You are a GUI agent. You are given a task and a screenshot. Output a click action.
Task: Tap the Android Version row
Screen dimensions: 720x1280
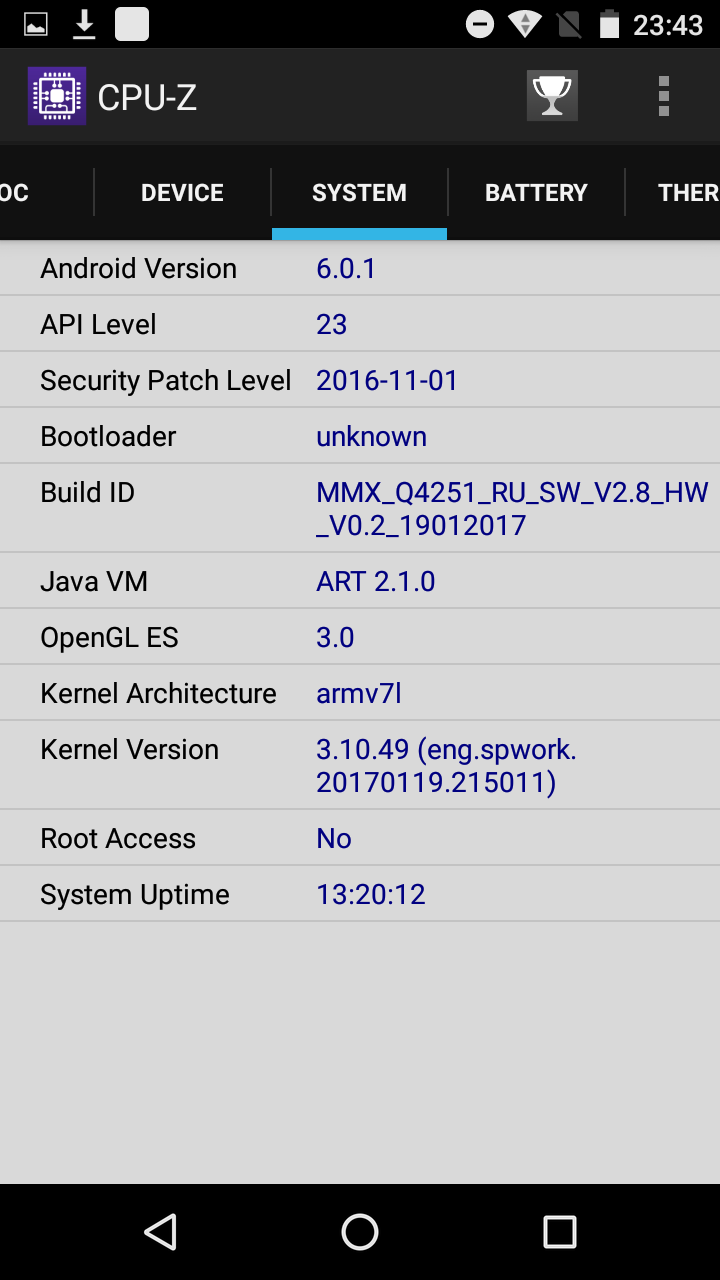[360, 268]
